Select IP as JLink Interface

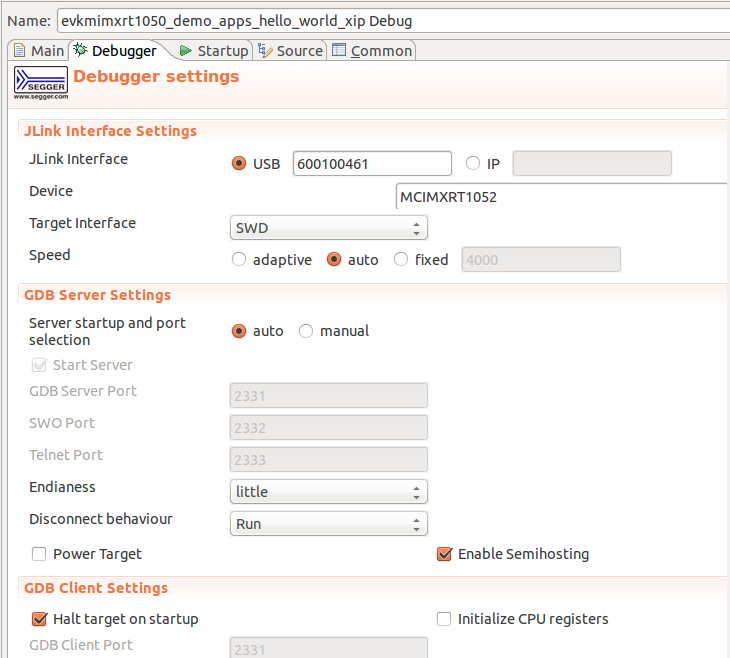pos(473,163)
